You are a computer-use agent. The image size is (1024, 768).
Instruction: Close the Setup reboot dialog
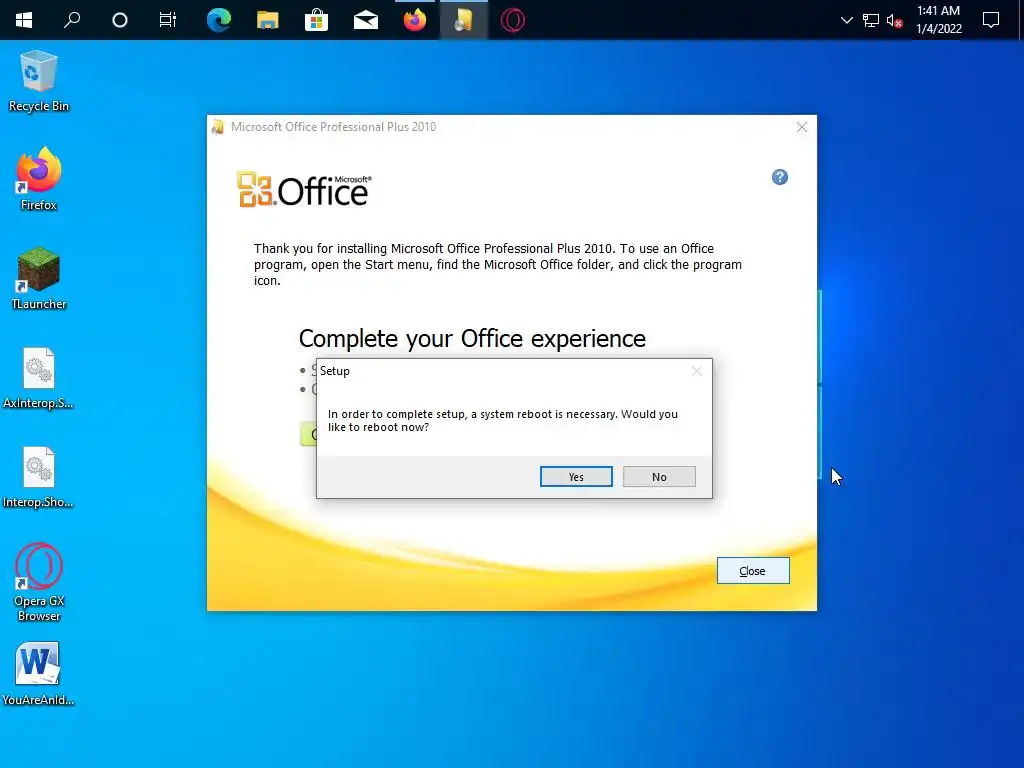(x=697, y=371)
